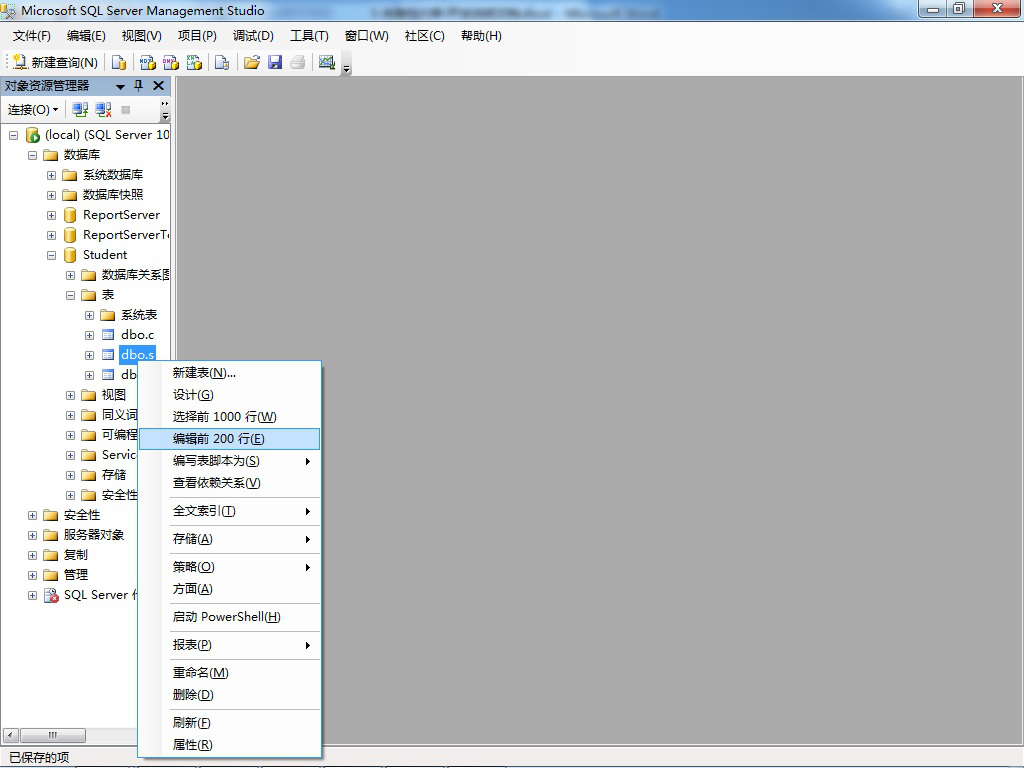Open the 编写表脚本为(S) submenu

point(230,461)
